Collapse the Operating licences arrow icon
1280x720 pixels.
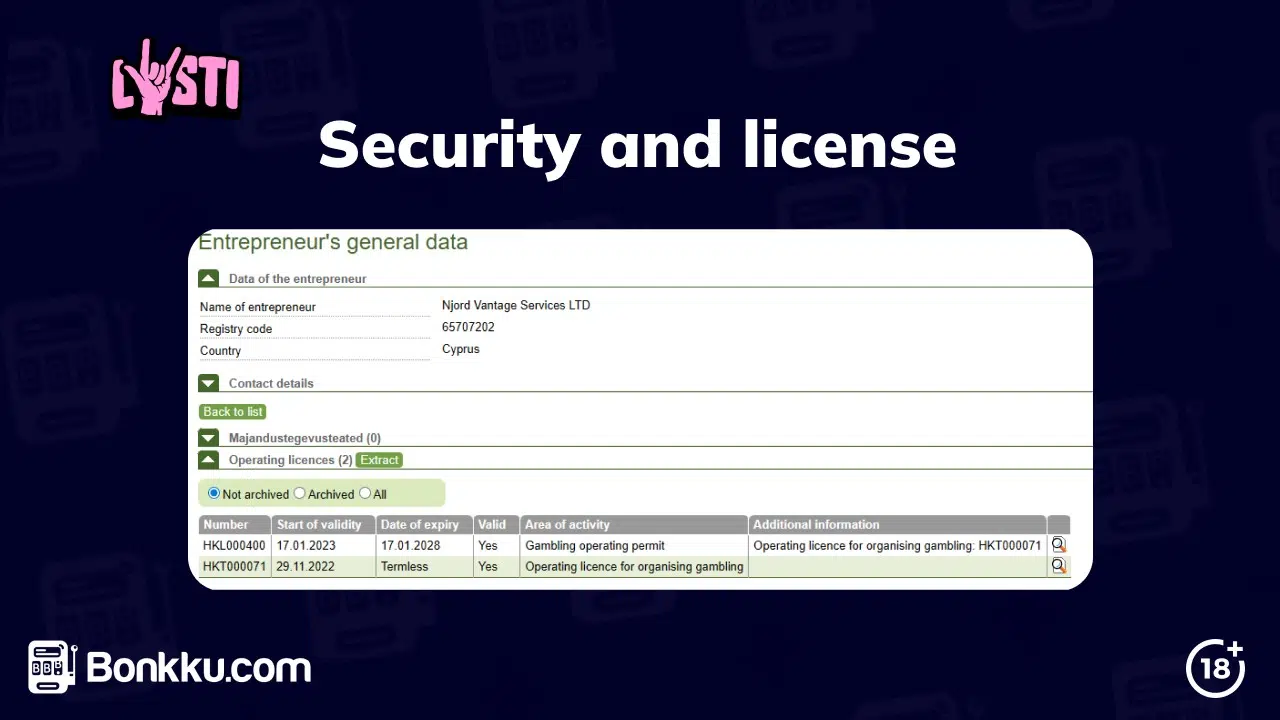pos(208,459)
